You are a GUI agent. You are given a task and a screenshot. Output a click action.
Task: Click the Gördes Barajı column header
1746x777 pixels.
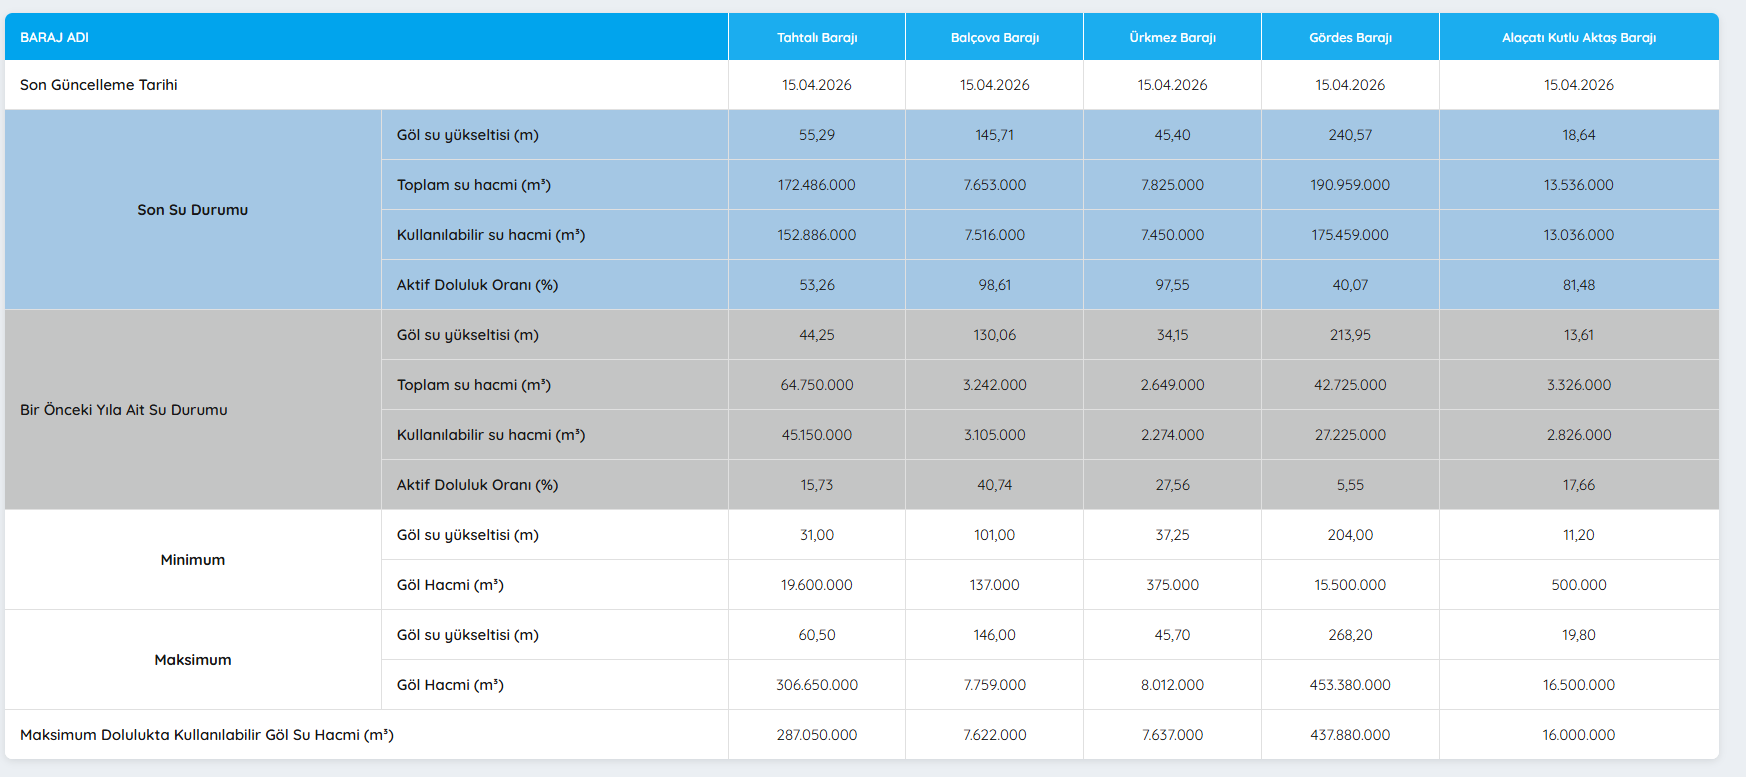pyautogui.click(x=1350, y=37)
